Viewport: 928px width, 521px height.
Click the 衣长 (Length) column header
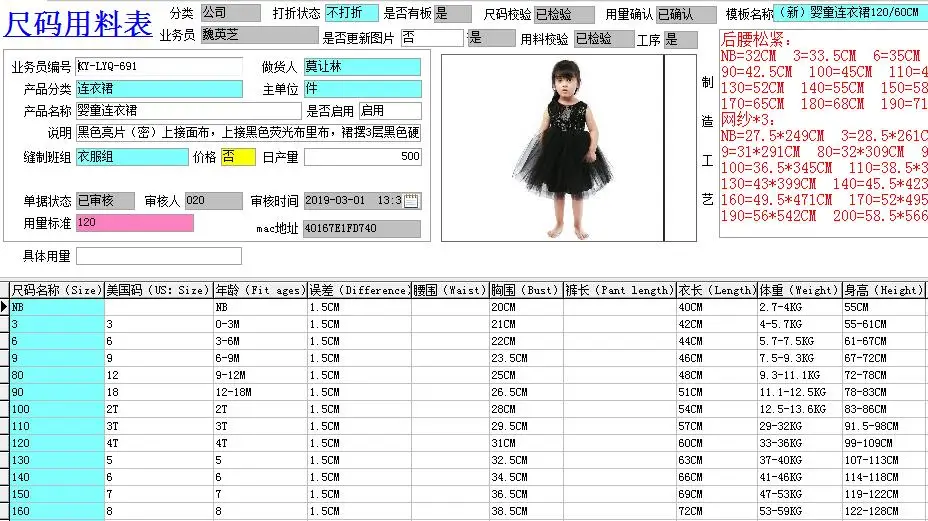(x=717, y=290)
